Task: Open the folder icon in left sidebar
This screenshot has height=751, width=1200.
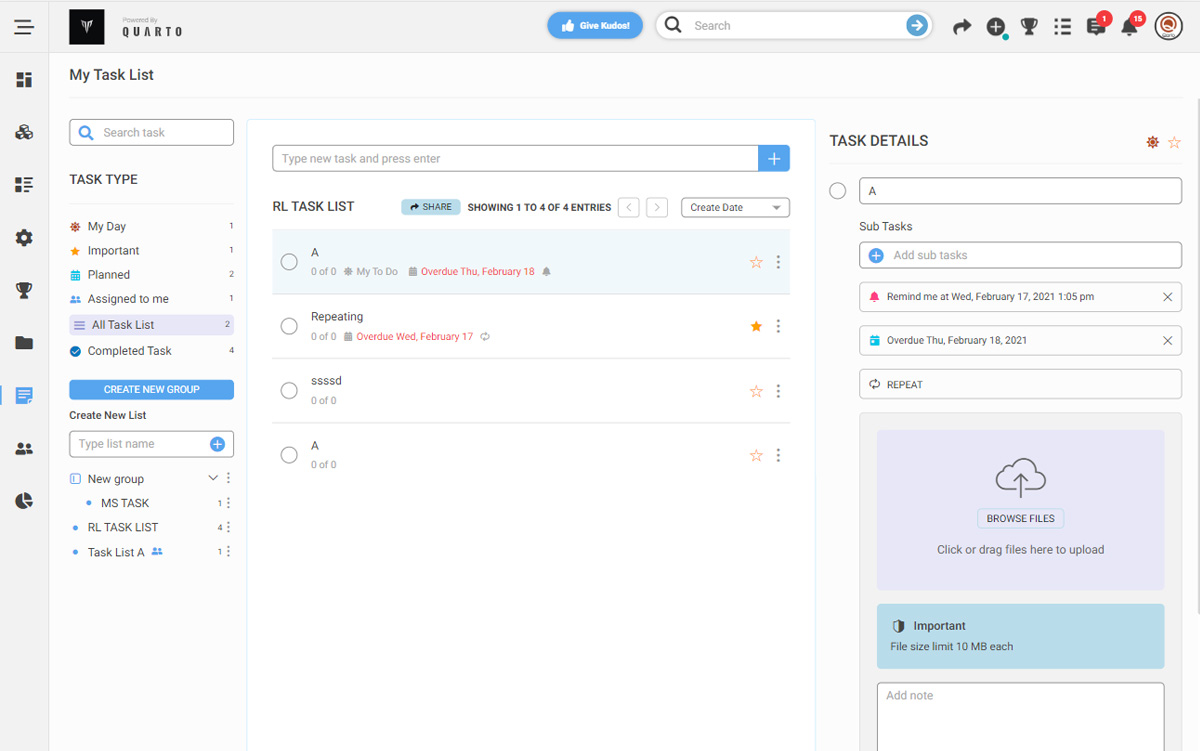Action: 24,343
